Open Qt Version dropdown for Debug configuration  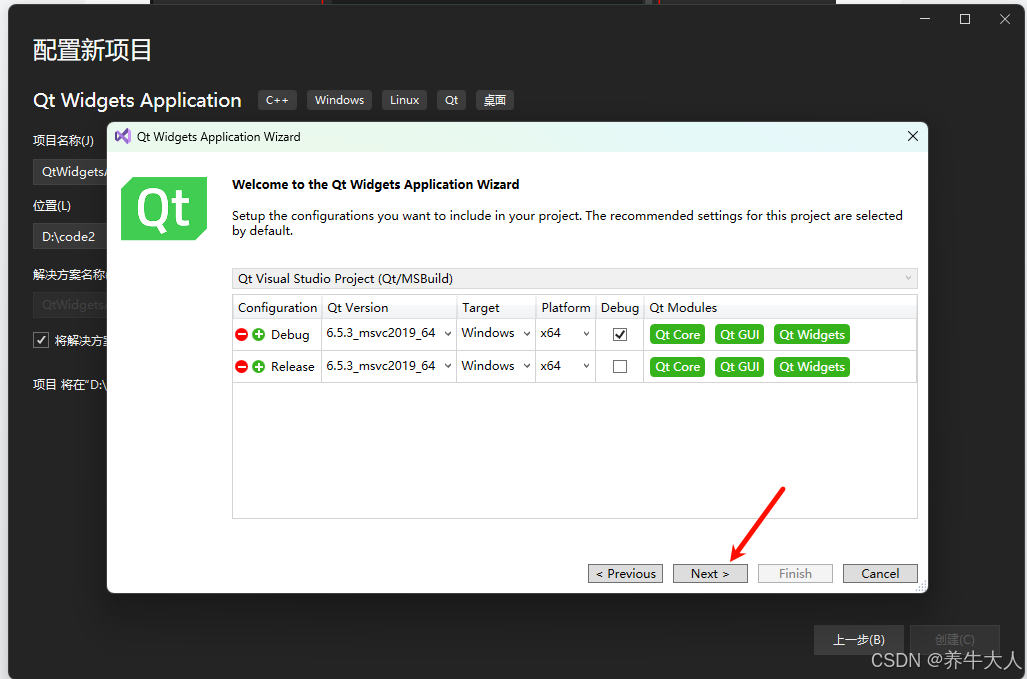(389, 333)
